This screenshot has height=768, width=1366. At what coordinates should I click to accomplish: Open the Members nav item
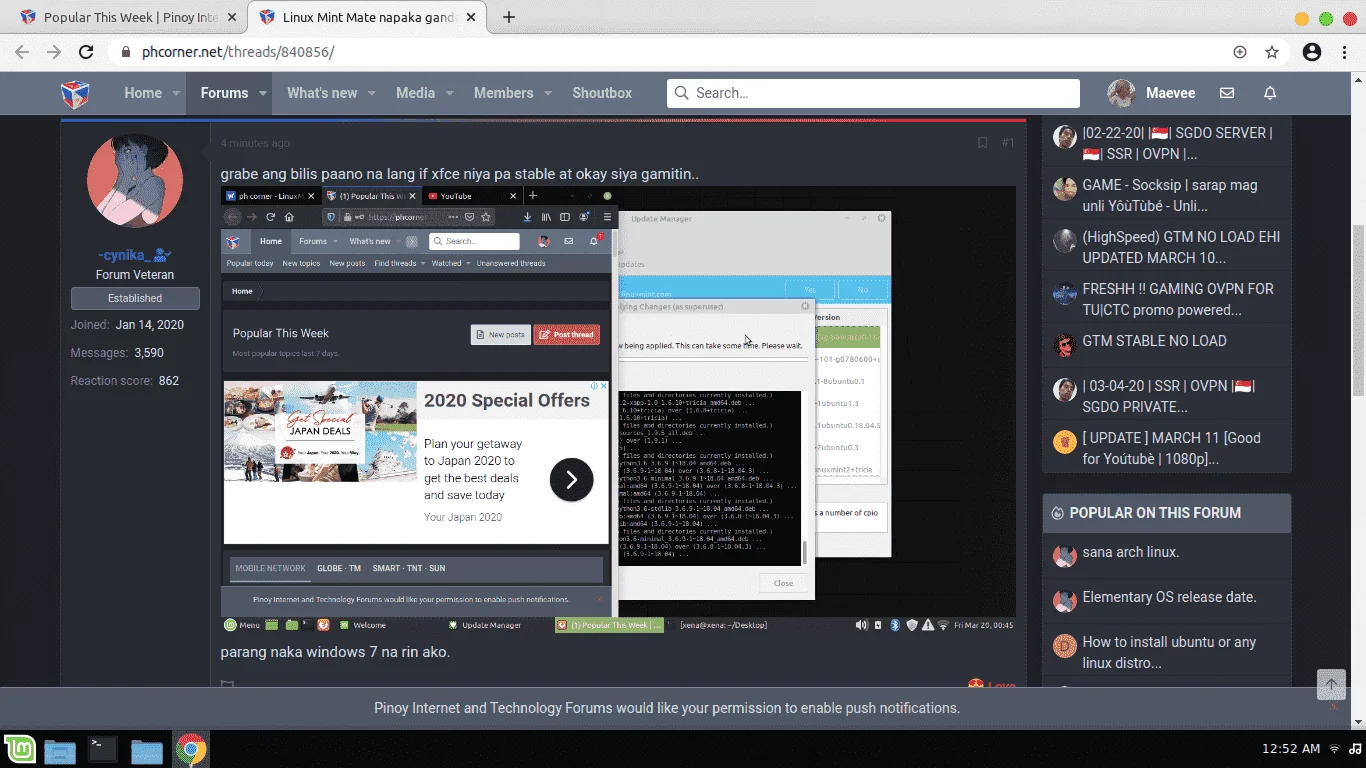coord(503,93)
